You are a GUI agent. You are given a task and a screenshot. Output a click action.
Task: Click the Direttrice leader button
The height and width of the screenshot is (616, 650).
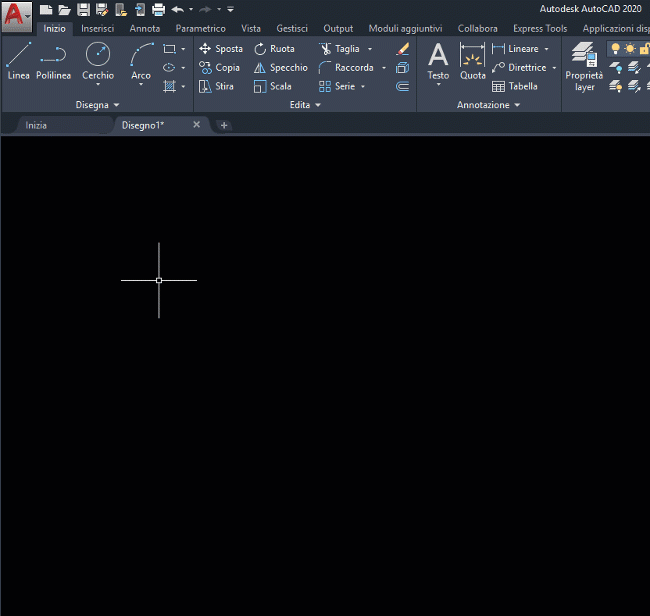[519, 68]
